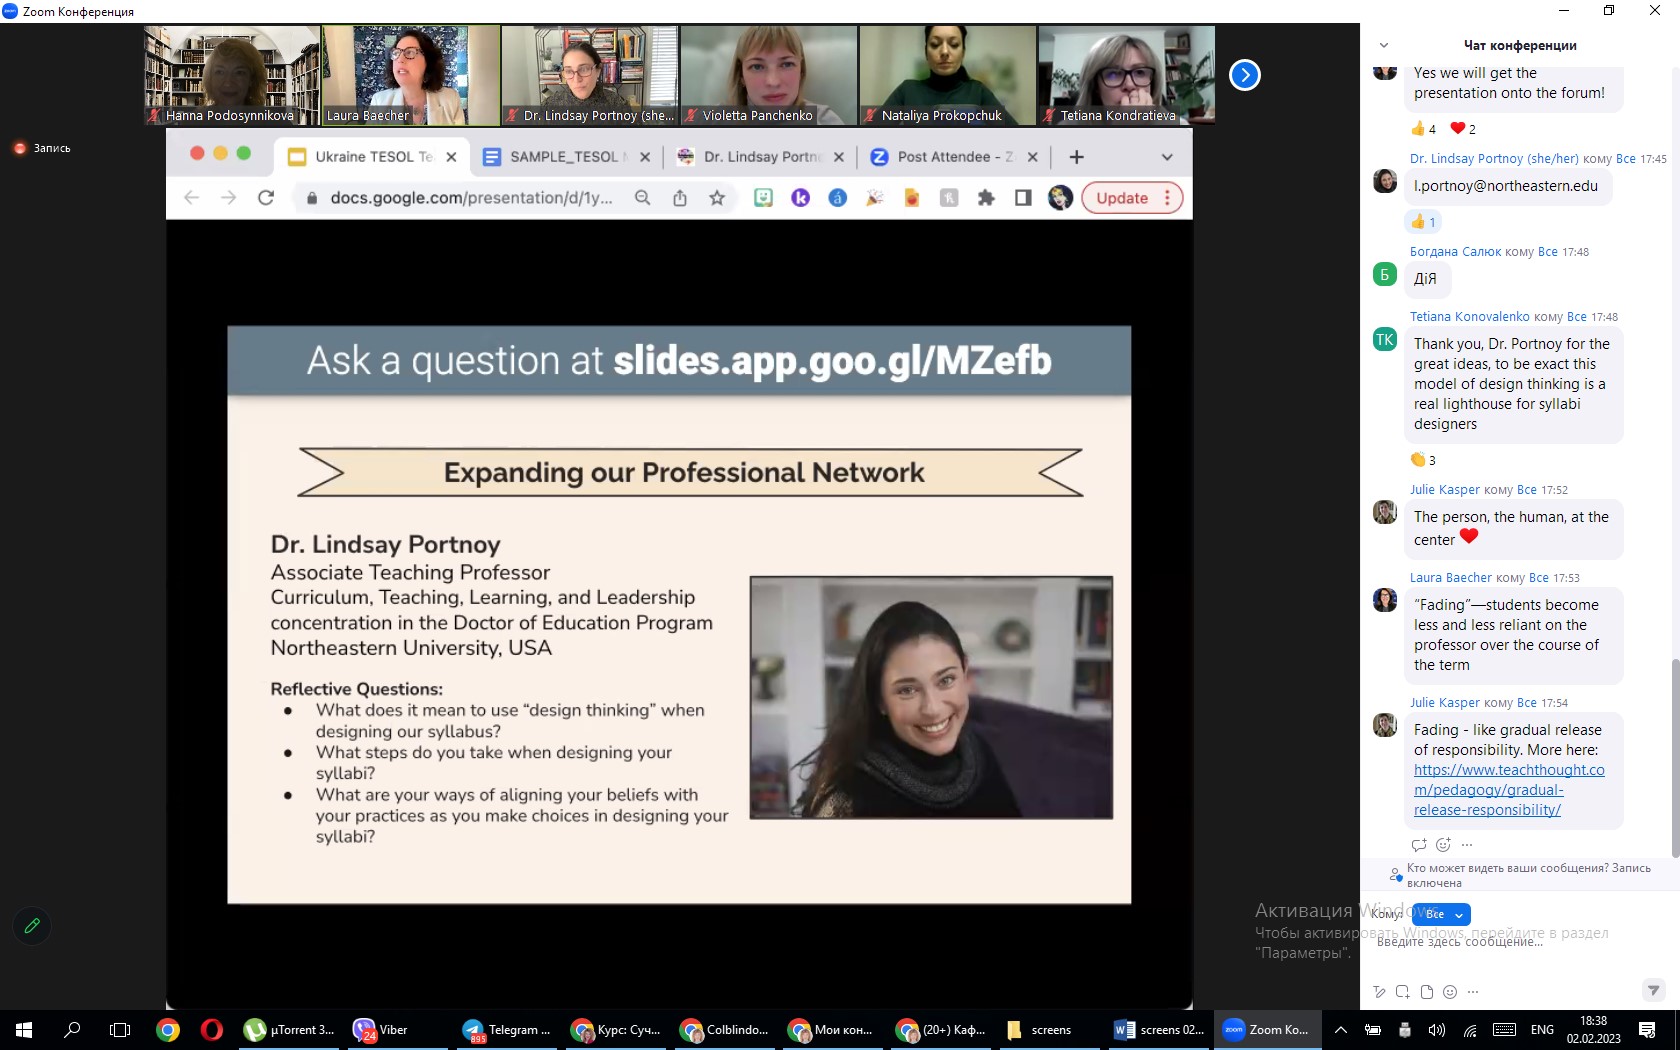Open text formatting options in chat
Screen dimensions: 1680x1050
click(x=1380, y=992)
